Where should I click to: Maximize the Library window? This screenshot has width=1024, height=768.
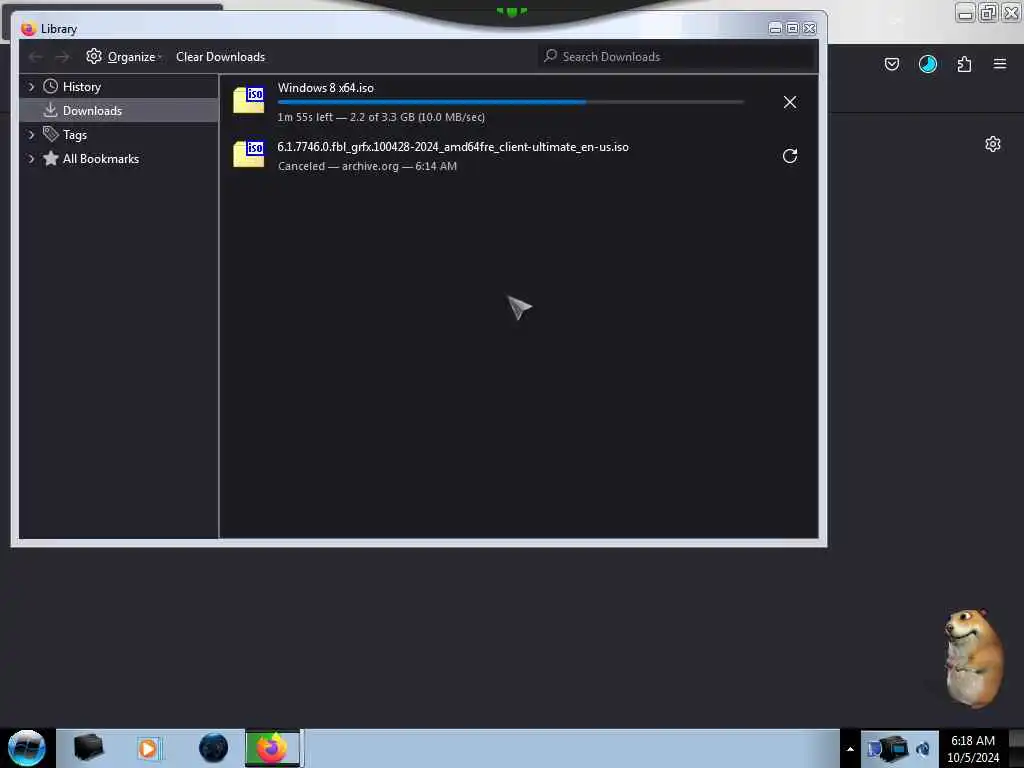[x=792, y=28]
